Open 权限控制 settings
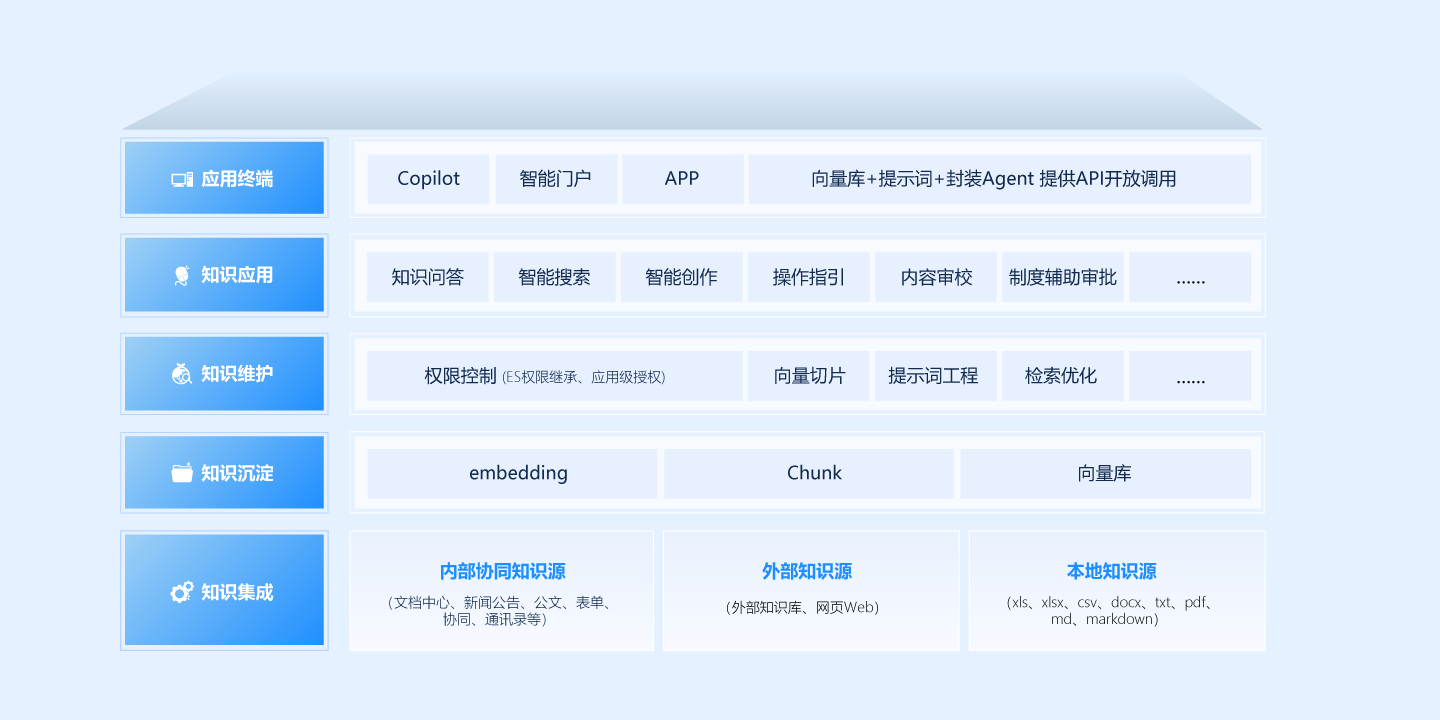The height and width of the screenshot is (720, 1440). click(x=551, y=375)
